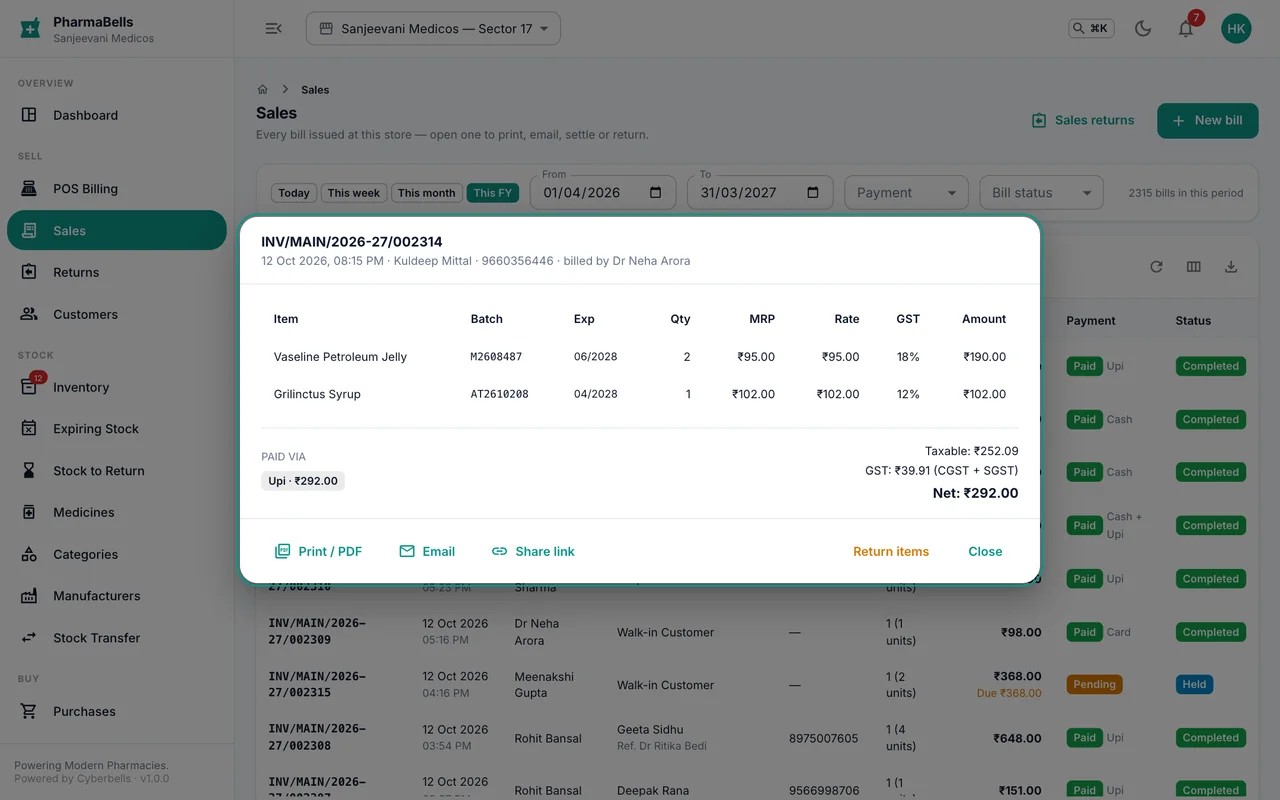
Task: Open the Purchases page
Action: 117,711
